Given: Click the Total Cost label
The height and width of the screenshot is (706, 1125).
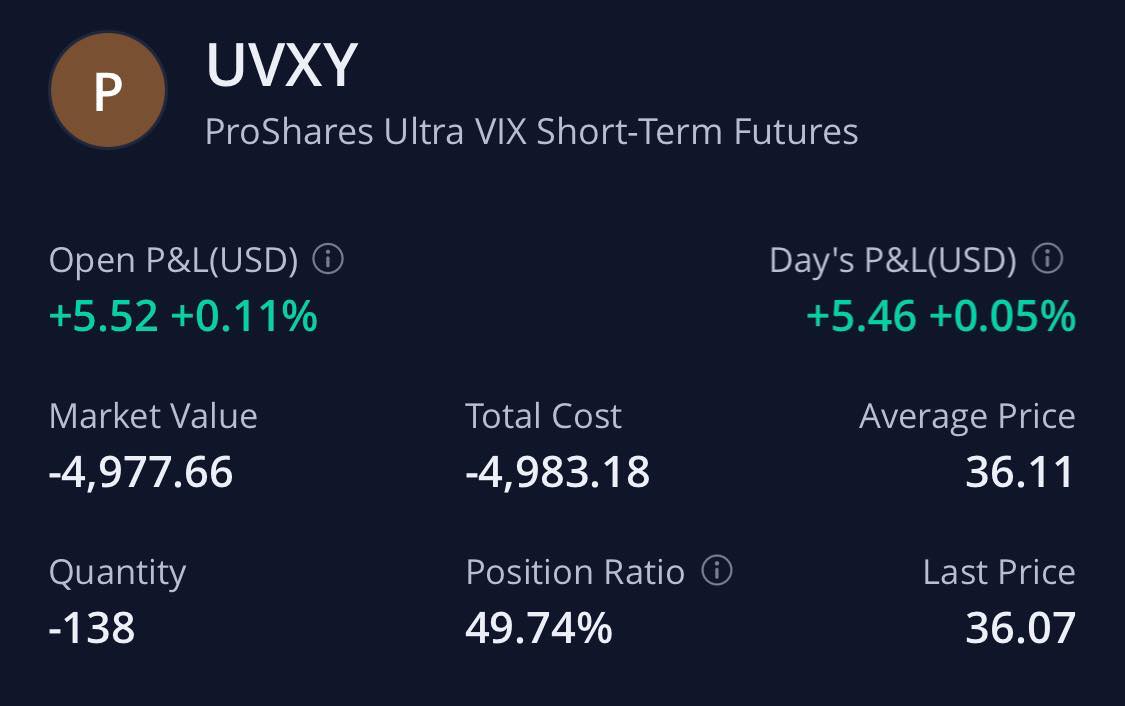Looking at the screenshot, I should (x=543, y=416).
